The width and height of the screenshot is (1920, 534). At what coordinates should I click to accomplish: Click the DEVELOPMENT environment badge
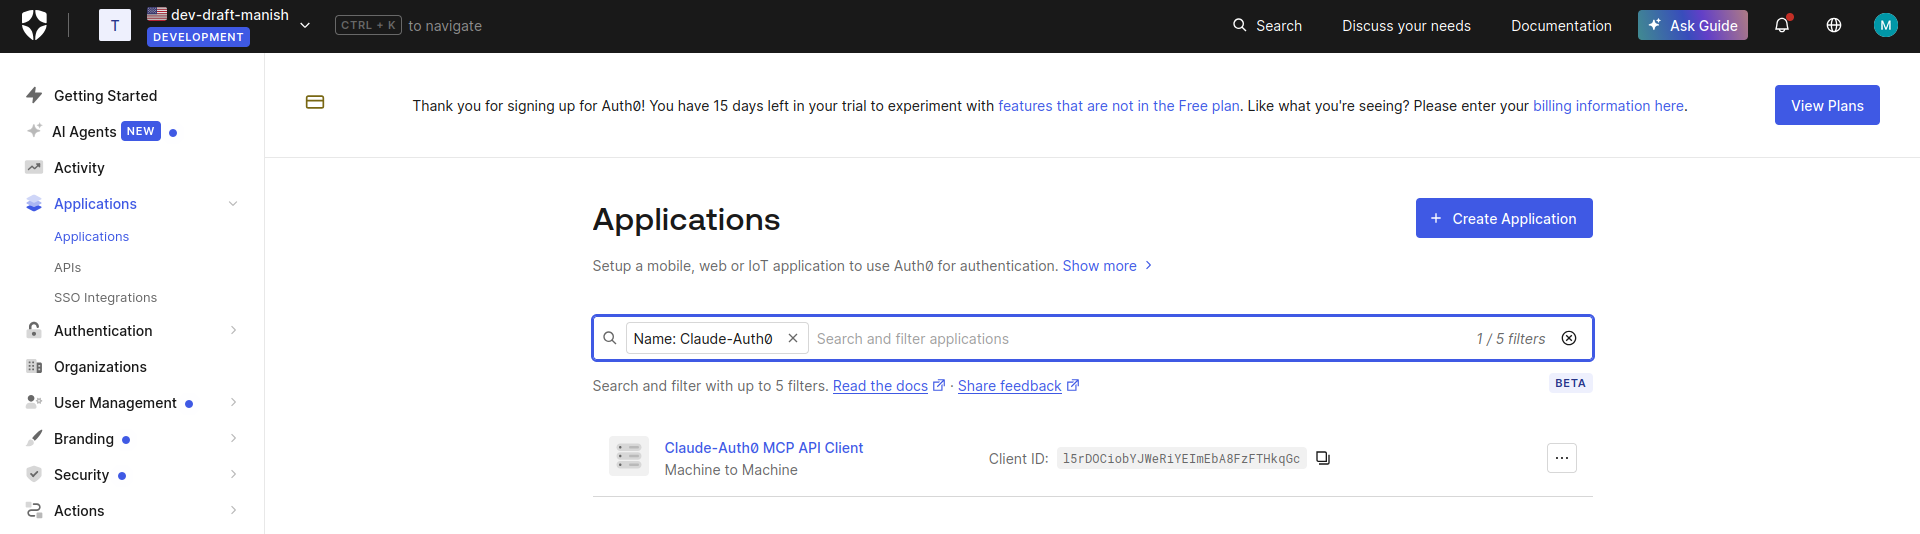[198, 37]
